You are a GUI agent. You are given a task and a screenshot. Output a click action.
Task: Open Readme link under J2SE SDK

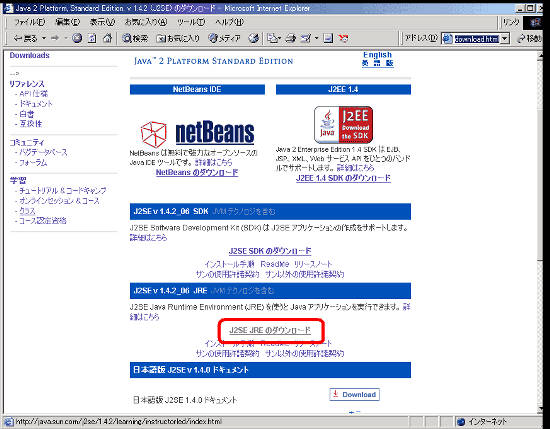click(x=275, y=264)
